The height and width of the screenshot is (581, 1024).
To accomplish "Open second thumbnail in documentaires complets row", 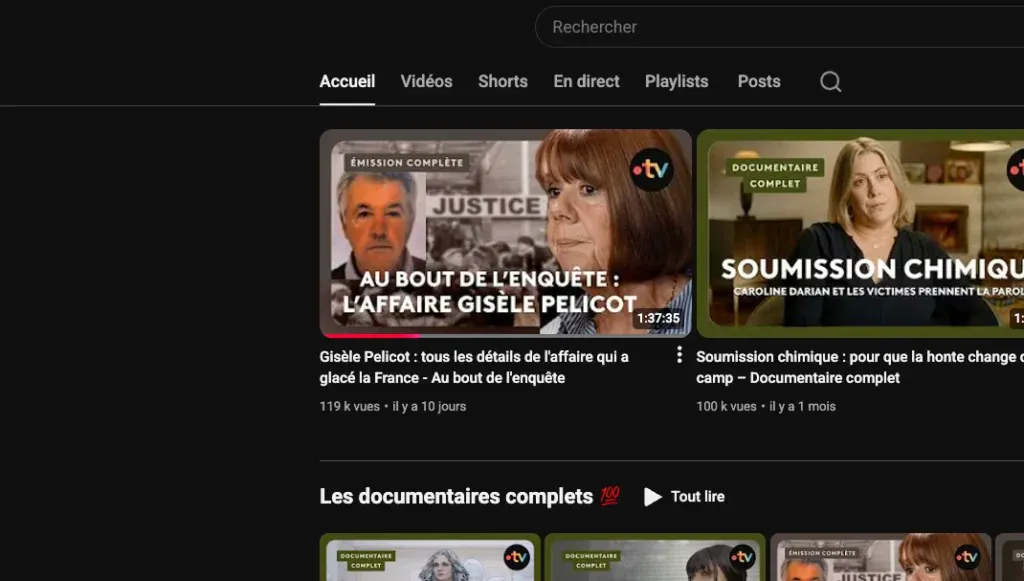I will pyautogui.click(x=655, y=557).
